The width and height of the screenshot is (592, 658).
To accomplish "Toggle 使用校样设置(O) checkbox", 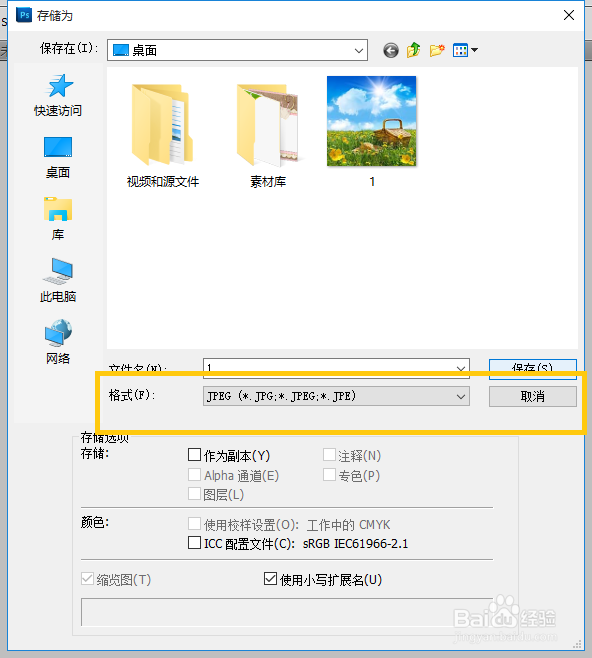I will pyautogui.click(x=194, y=524).
